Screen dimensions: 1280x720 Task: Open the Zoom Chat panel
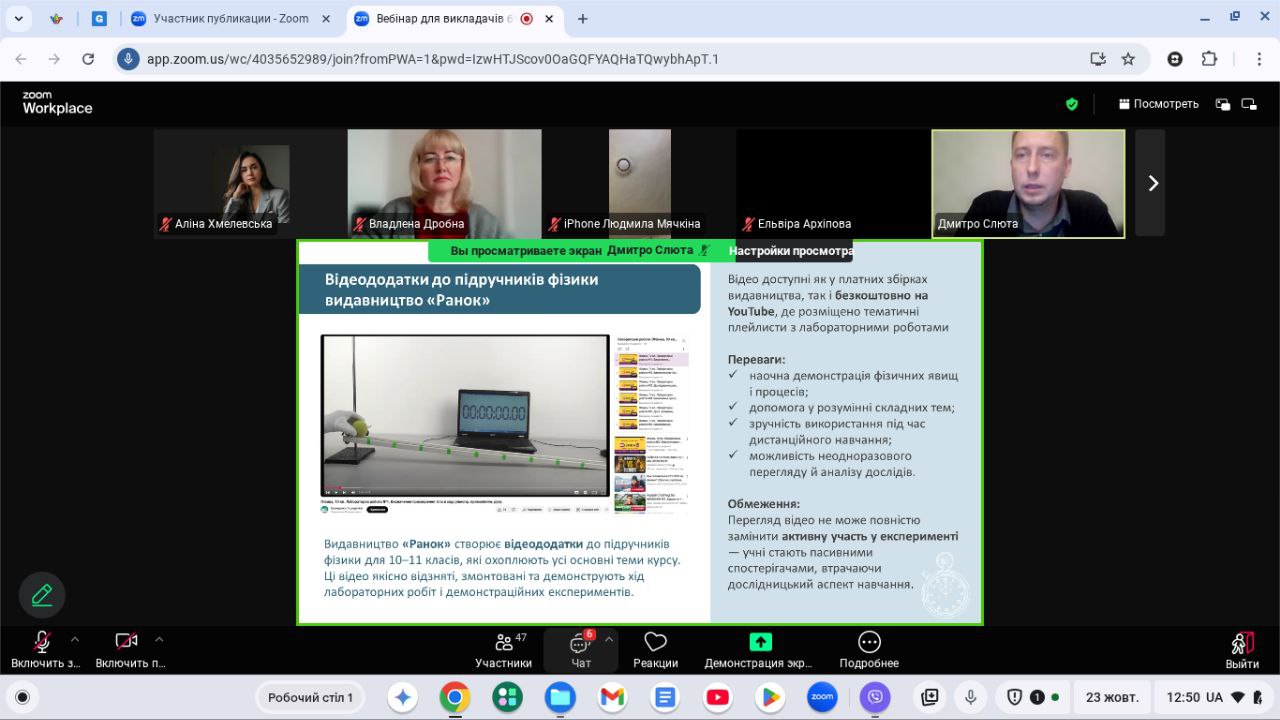point(580,643)
